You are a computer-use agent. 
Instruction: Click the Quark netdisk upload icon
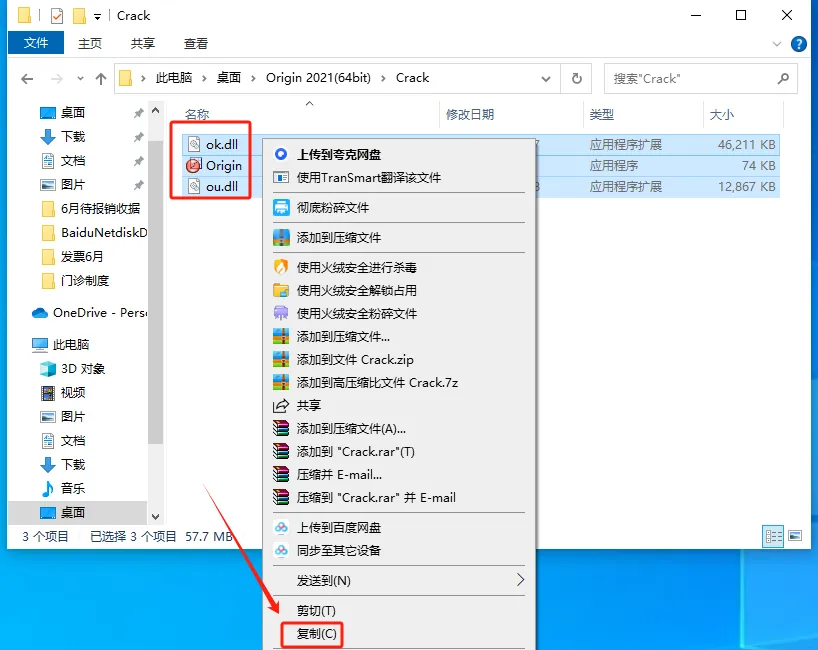[281, 154]
